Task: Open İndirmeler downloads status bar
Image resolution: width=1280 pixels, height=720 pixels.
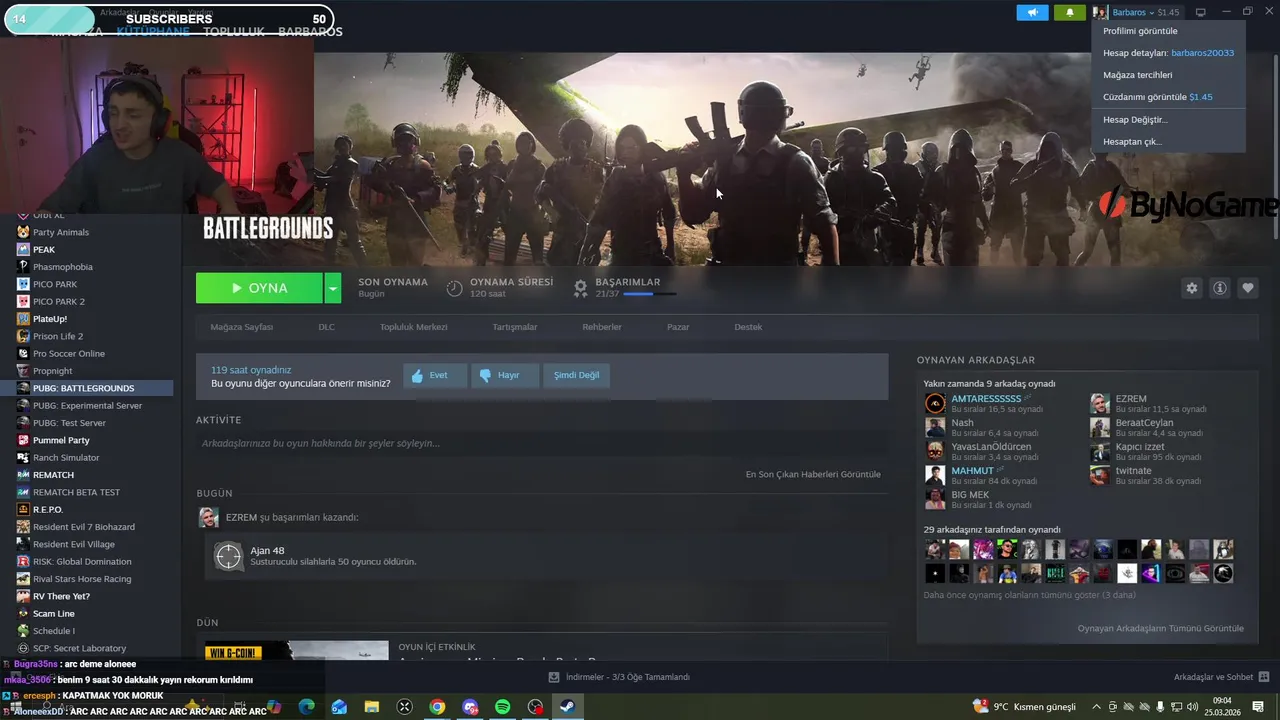Action: [619, 677]
